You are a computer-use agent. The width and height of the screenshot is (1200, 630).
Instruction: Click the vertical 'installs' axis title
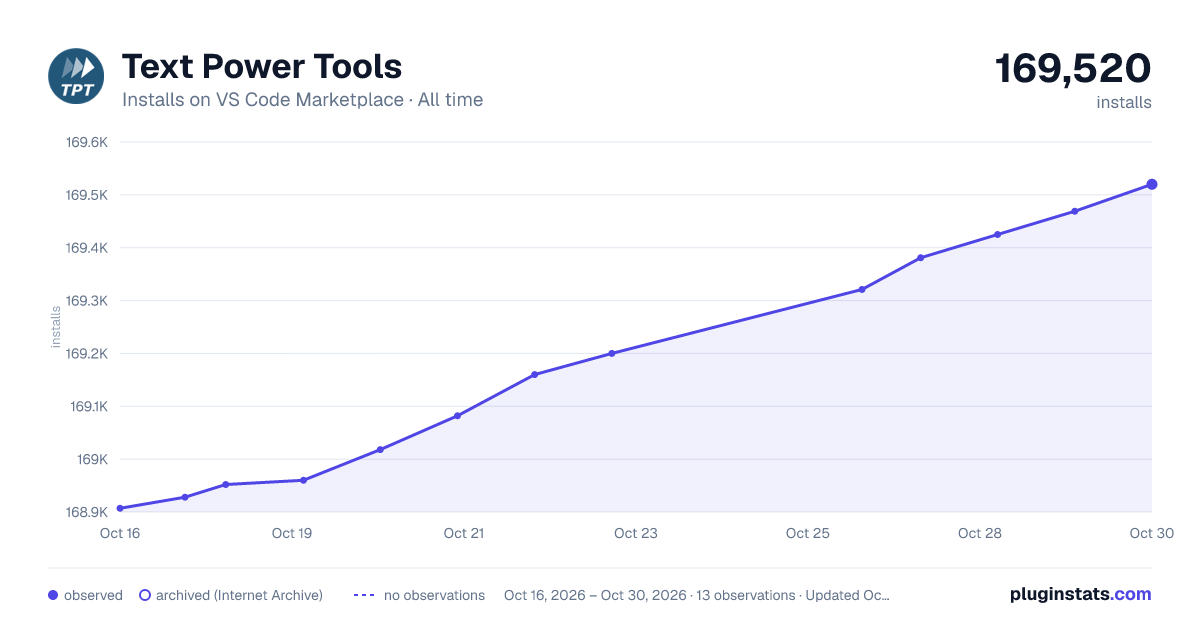(x=56, y=327)
